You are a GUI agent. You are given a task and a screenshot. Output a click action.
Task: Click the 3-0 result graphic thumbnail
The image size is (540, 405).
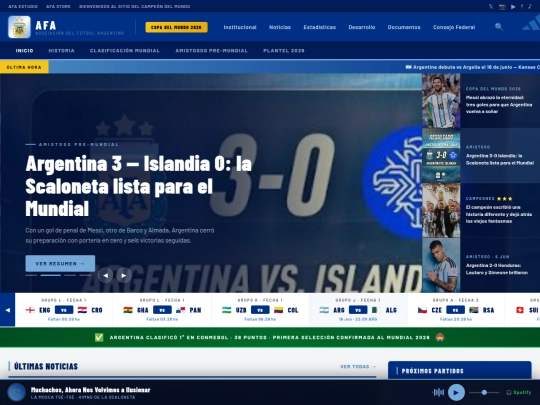[441, 155]
